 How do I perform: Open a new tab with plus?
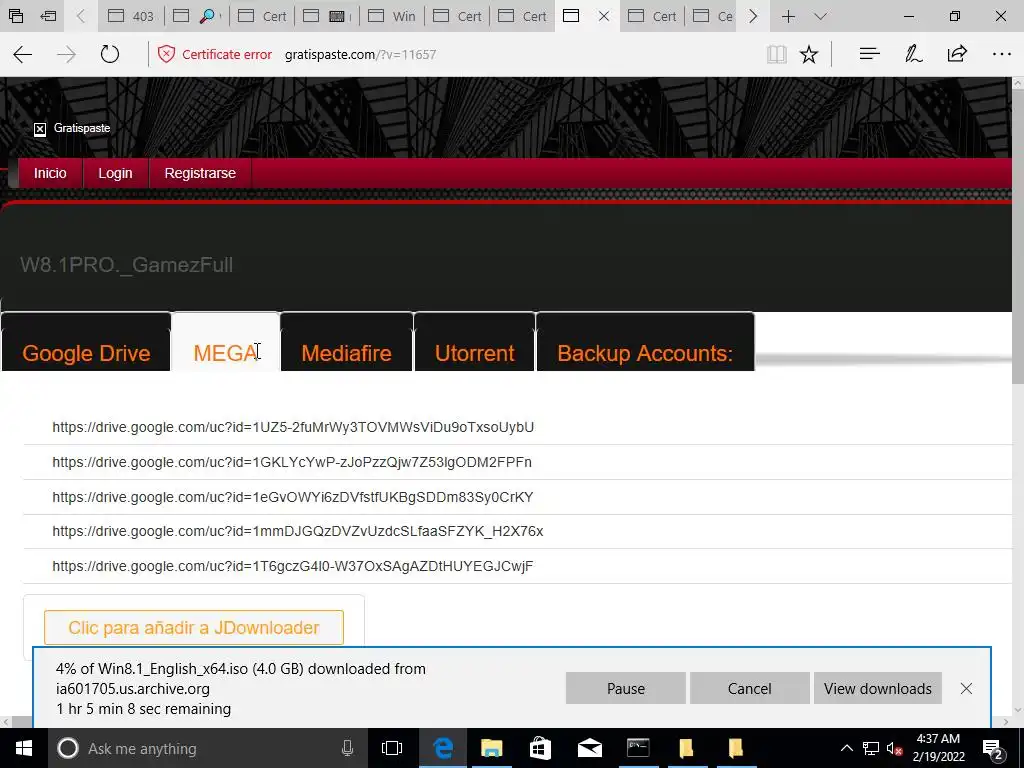pos(788,16)
